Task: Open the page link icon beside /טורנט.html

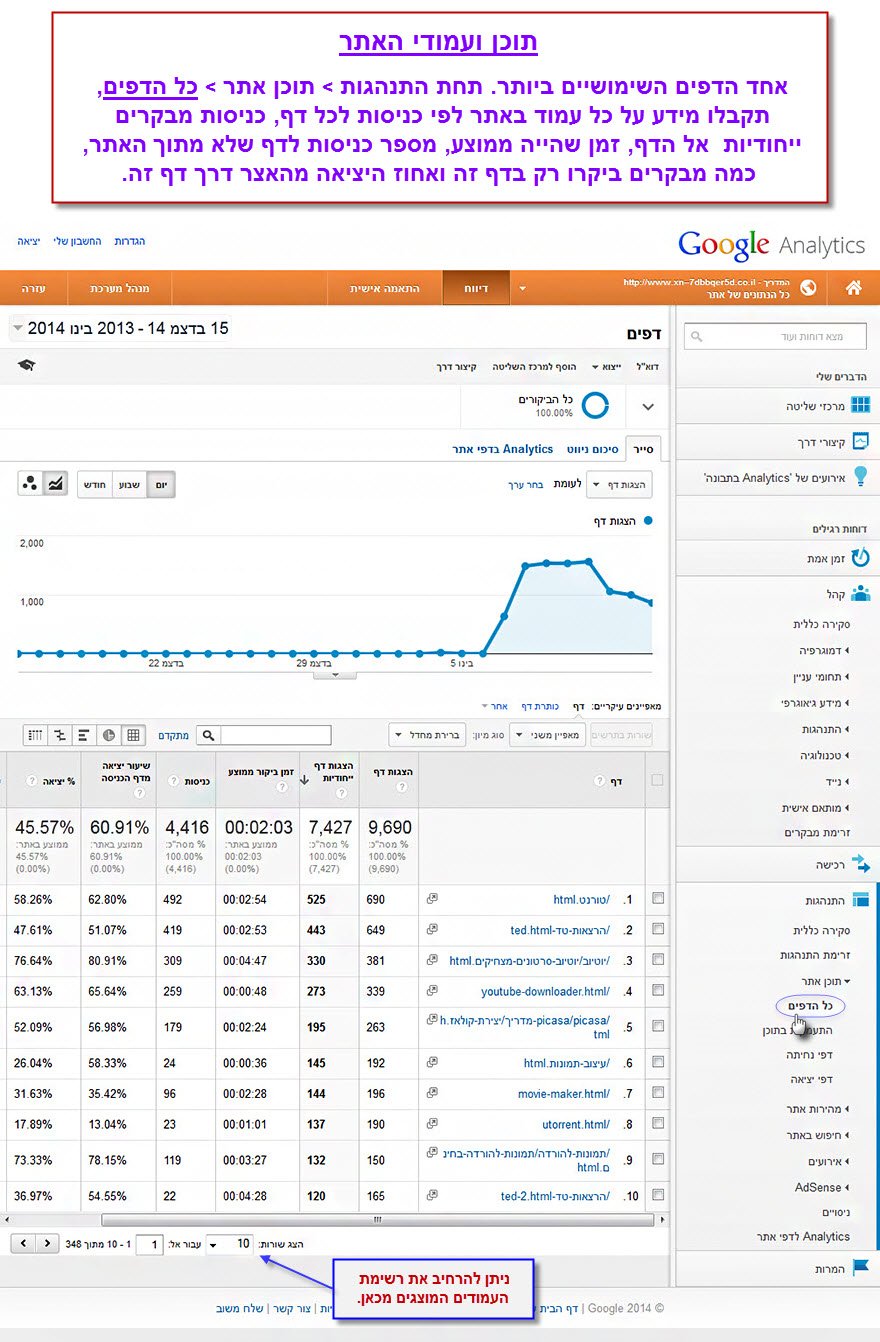Action: 432,899
